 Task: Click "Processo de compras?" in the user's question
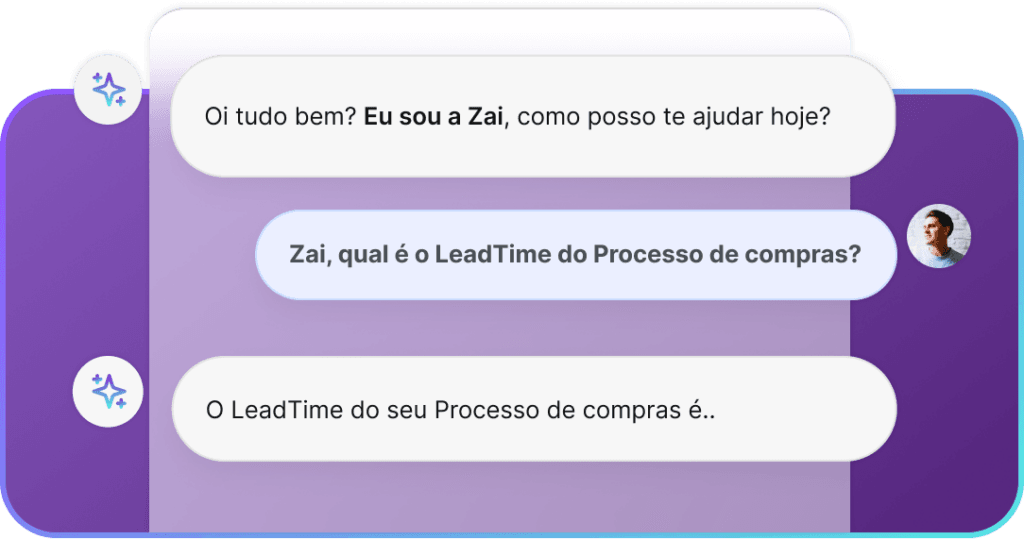tap(727, 254)
